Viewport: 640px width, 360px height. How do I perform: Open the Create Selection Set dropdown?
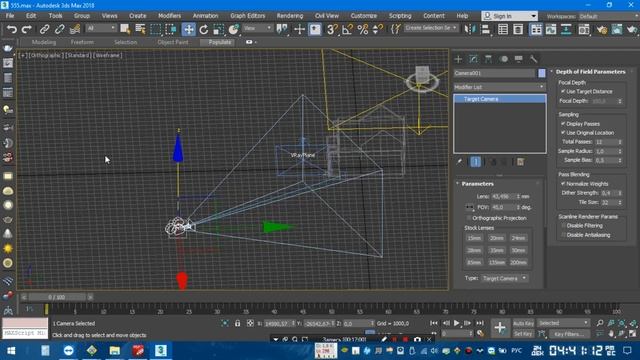[x=431, y=28]
